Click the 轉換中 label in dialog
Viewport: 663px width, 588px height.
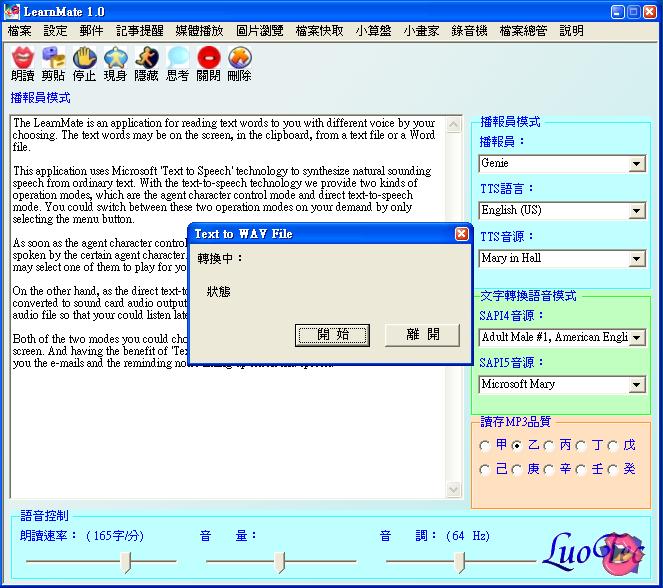click(x=220, y=258)
